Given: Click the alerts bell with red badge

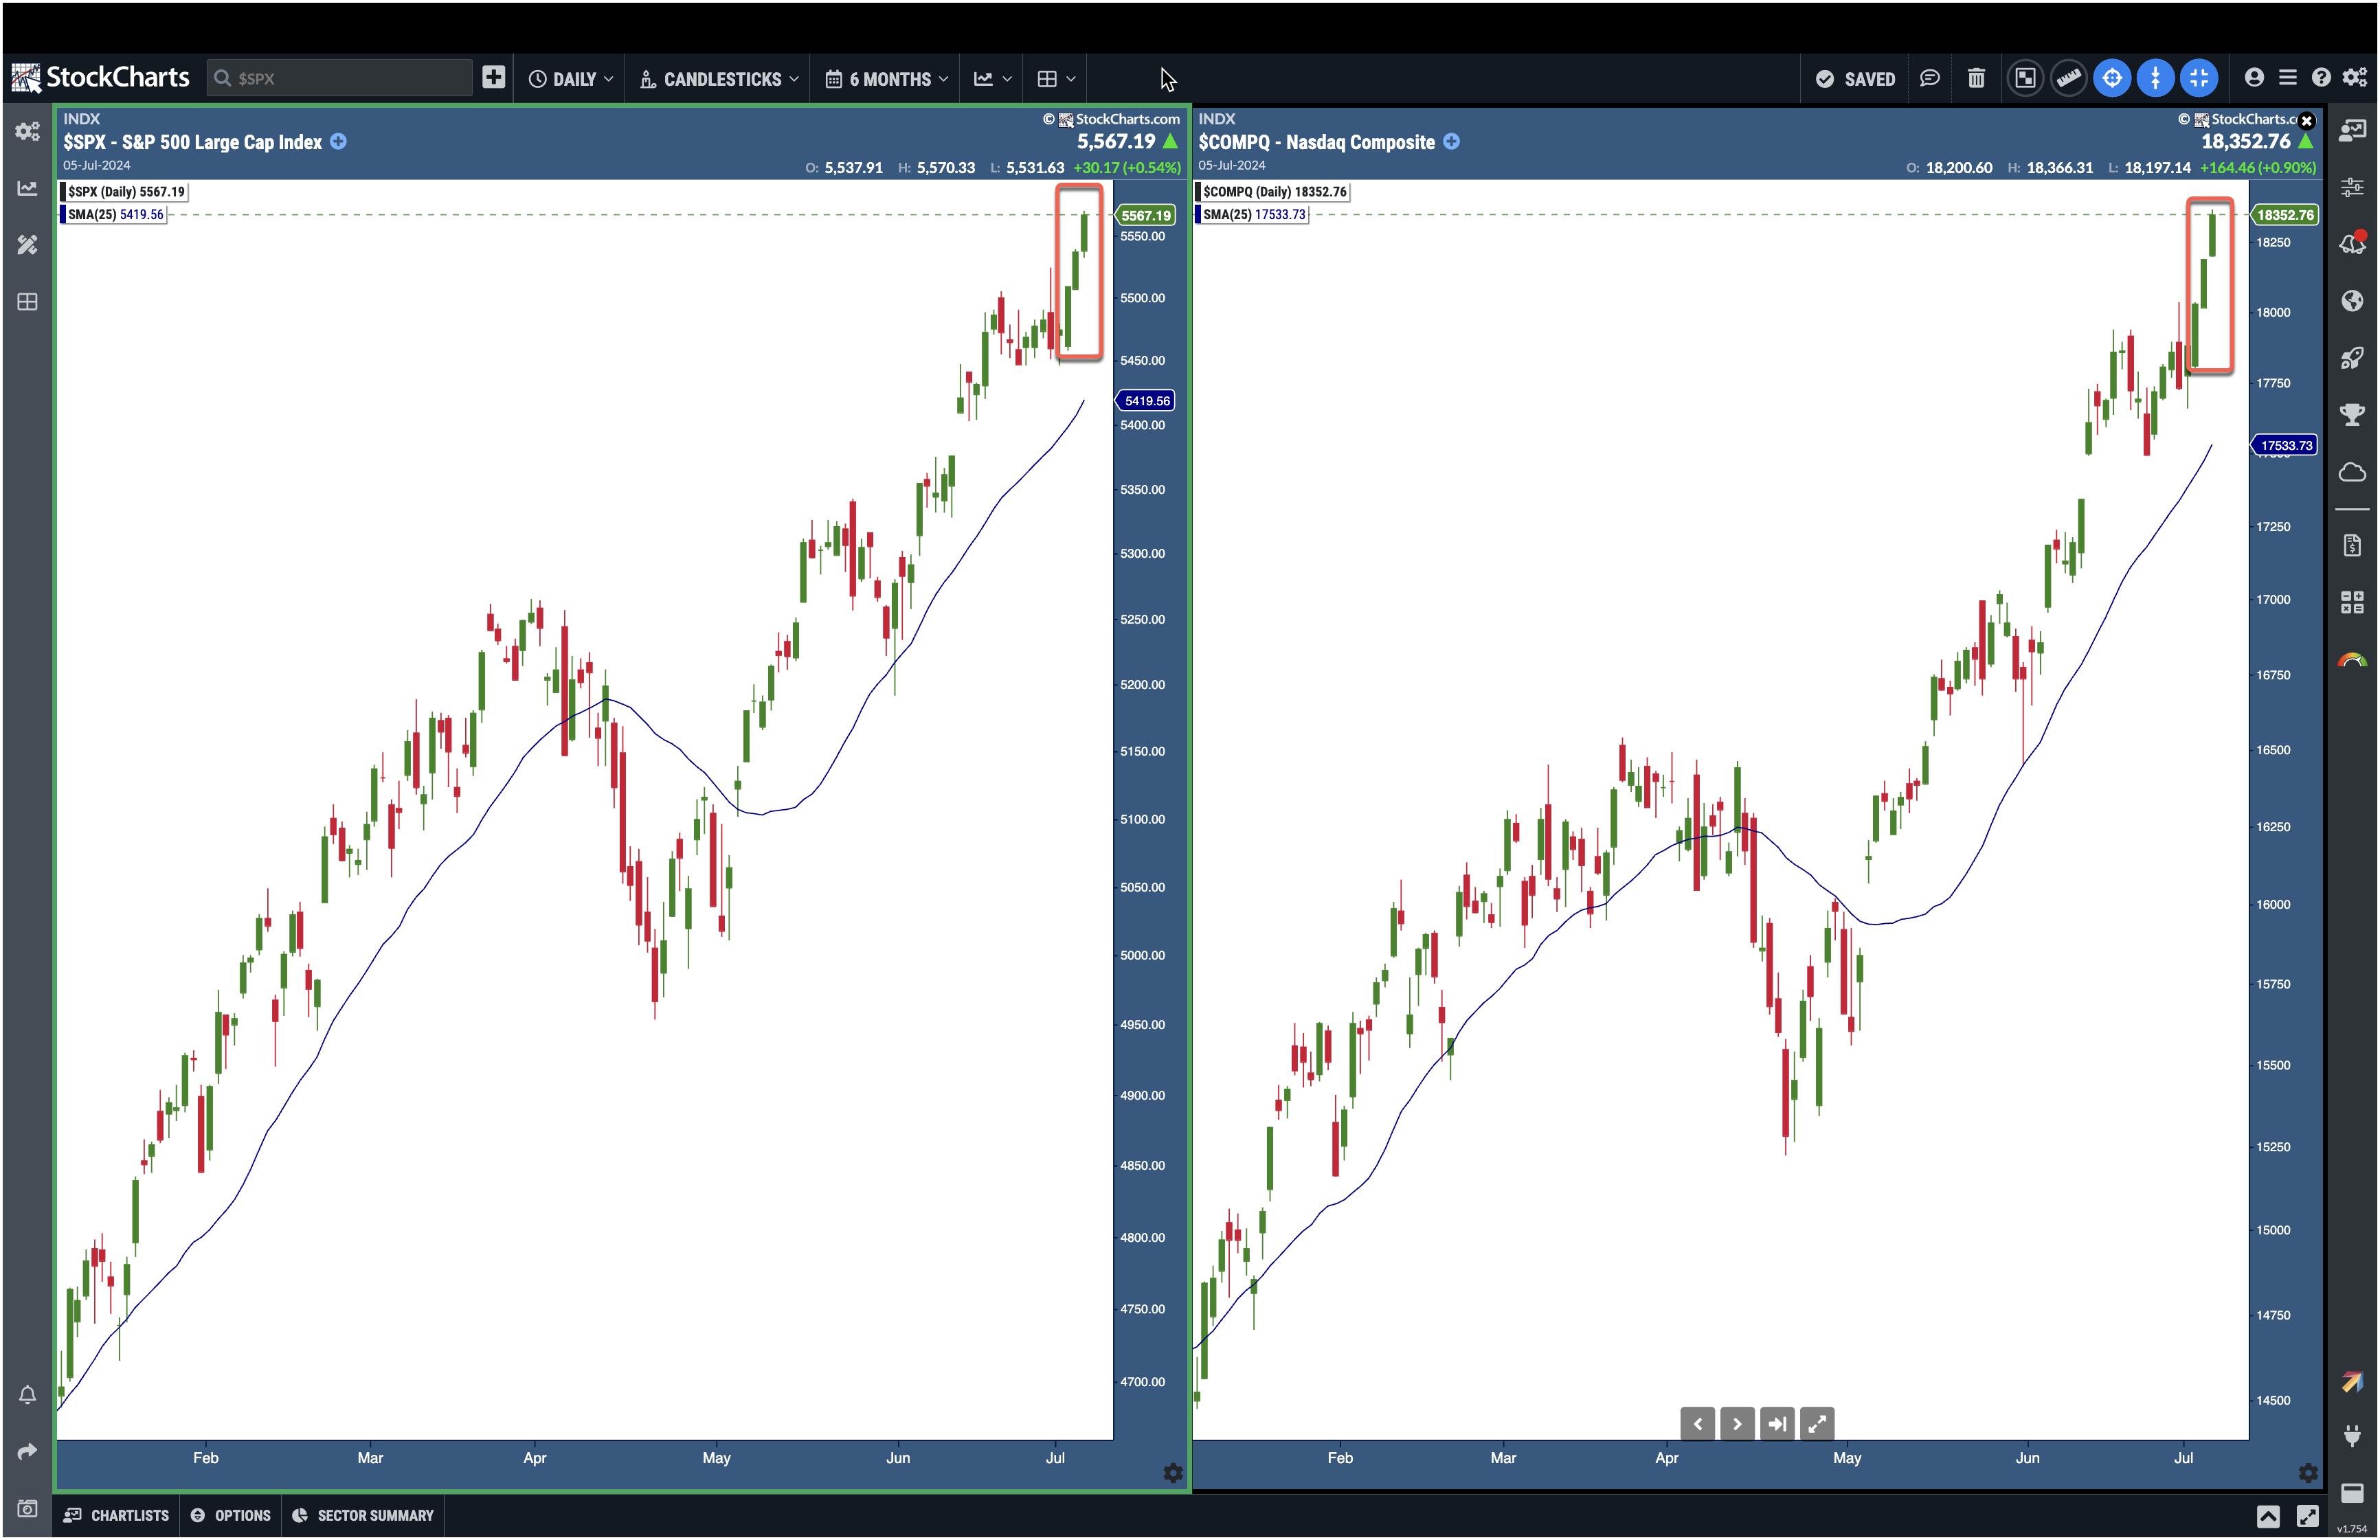Looking at the screenshot, I should pyautogui.click(x=2352, y=243).
